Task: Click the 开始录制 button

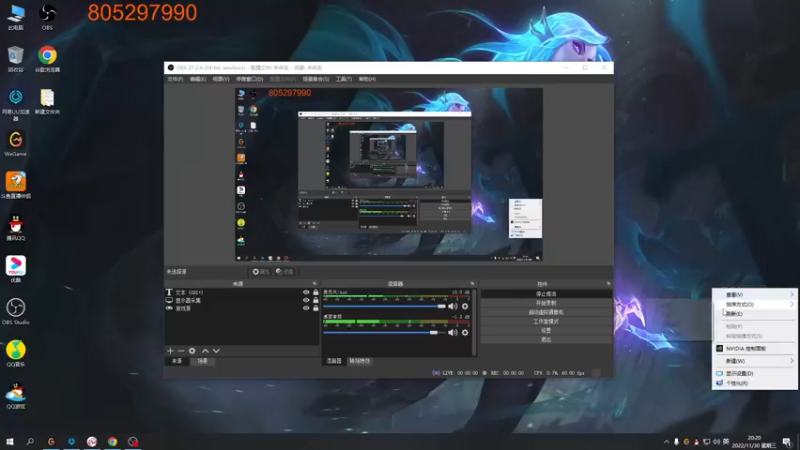Action: (546, 303)
